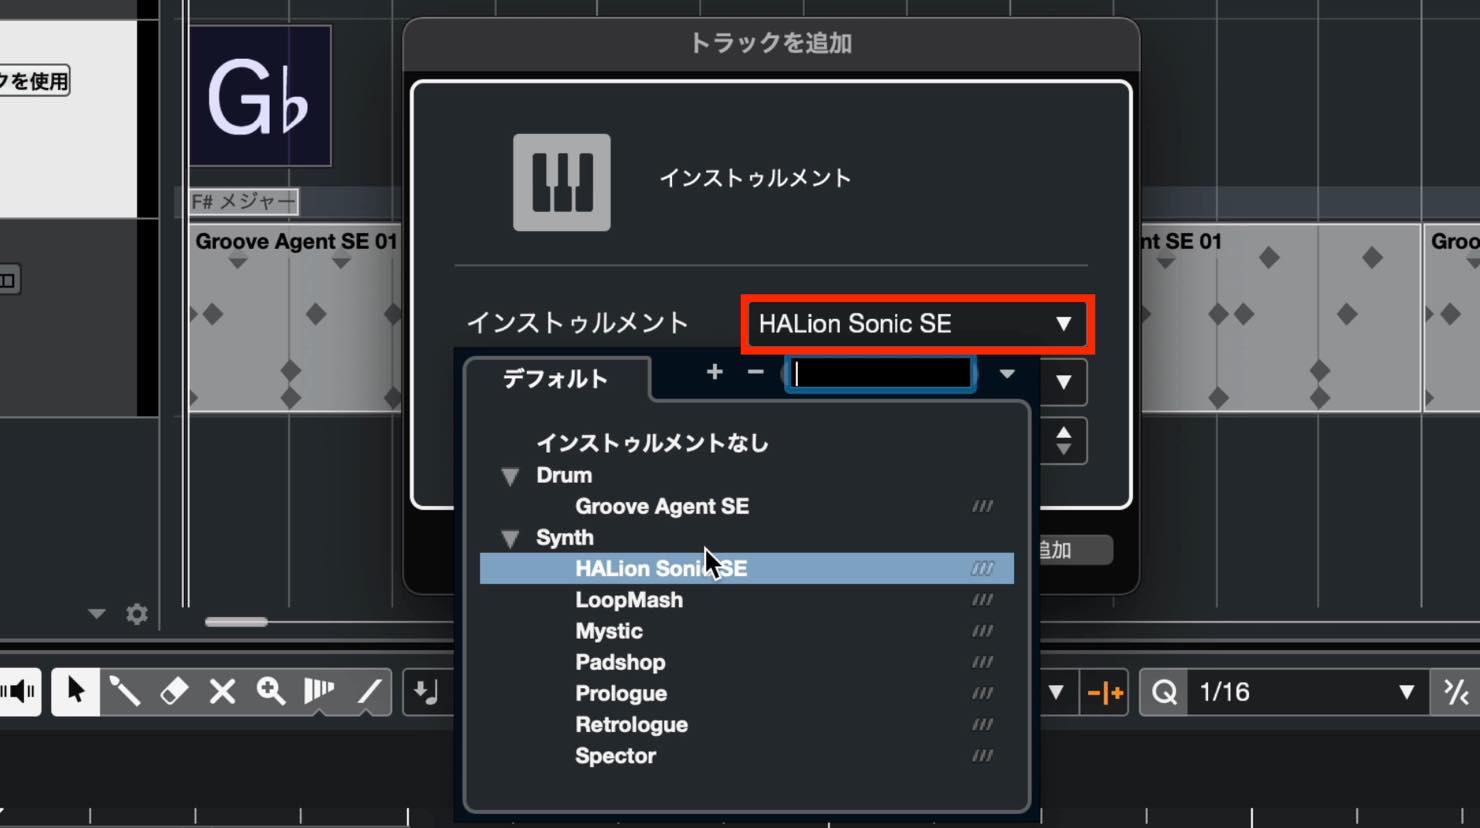Choose Retrologue synth
The image size is (1480, 828).
[x=632, y=725]
